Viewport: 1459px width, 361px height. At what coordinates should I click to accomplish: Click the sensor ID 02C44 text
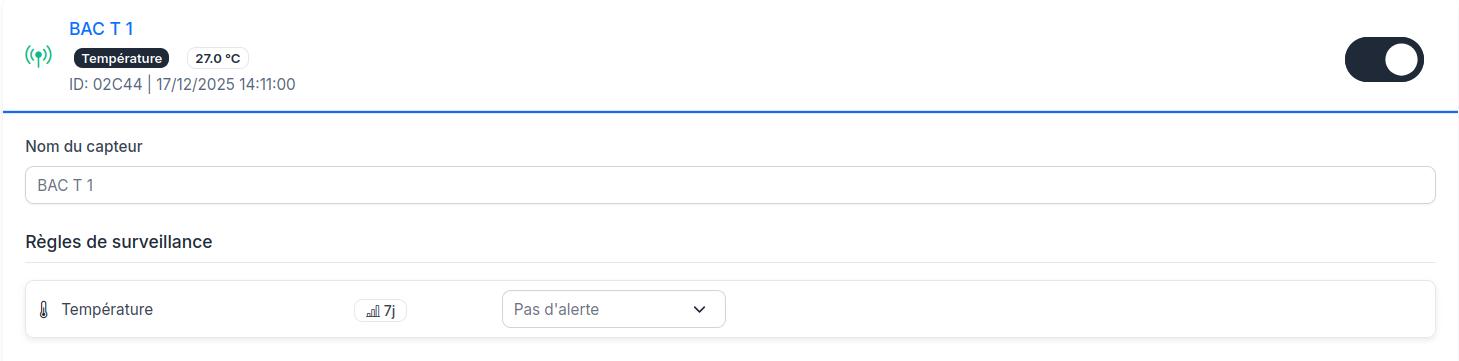[x=105, y=84]
